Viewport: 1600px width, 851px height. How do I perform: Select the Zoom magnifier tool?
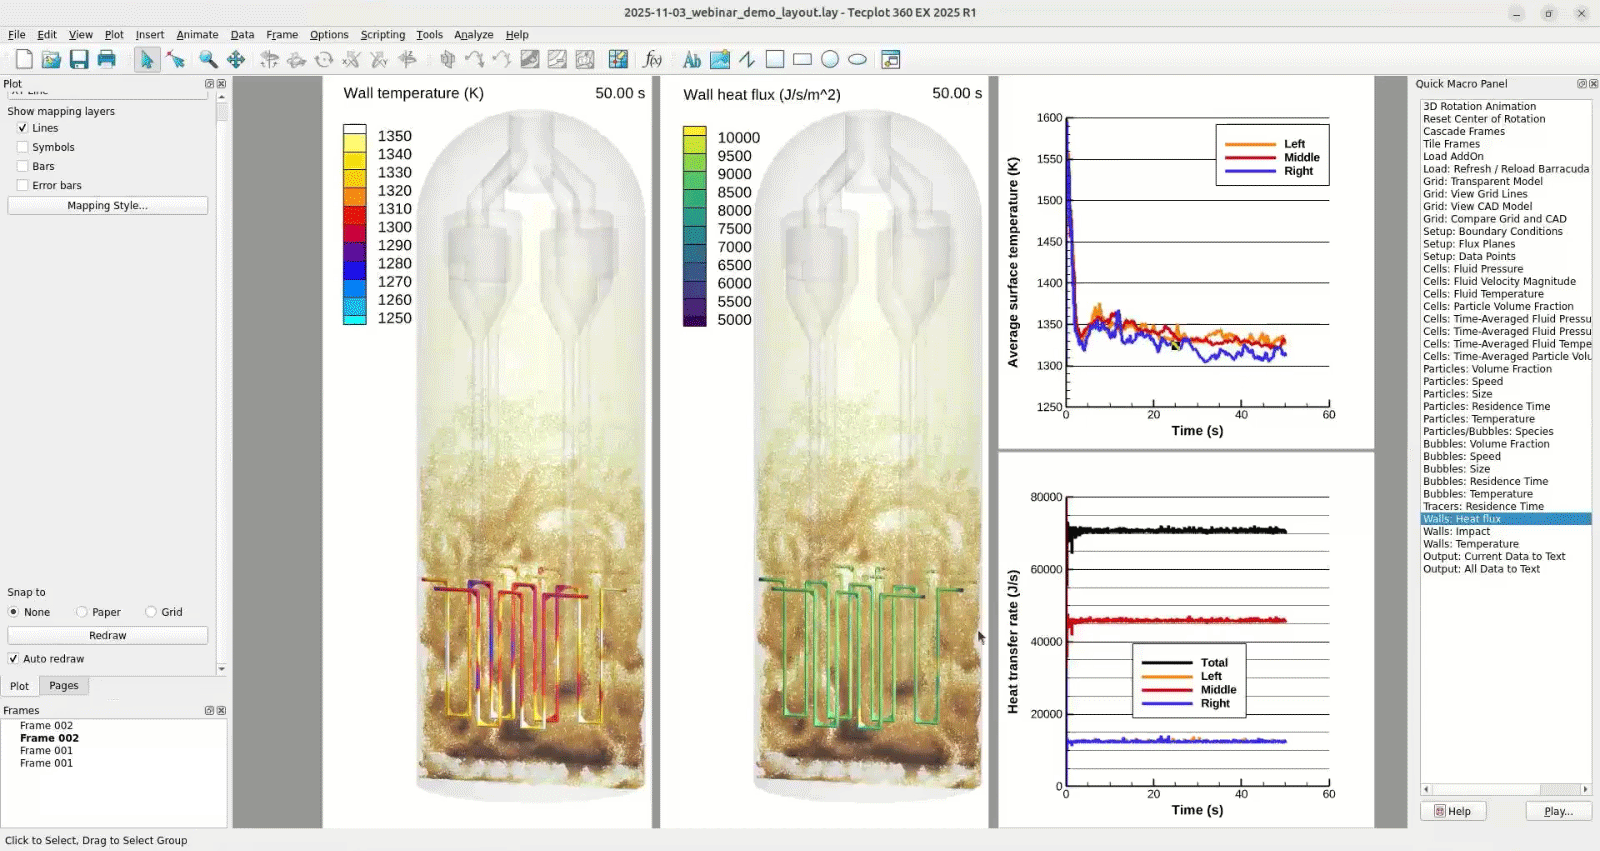[208, 60]
